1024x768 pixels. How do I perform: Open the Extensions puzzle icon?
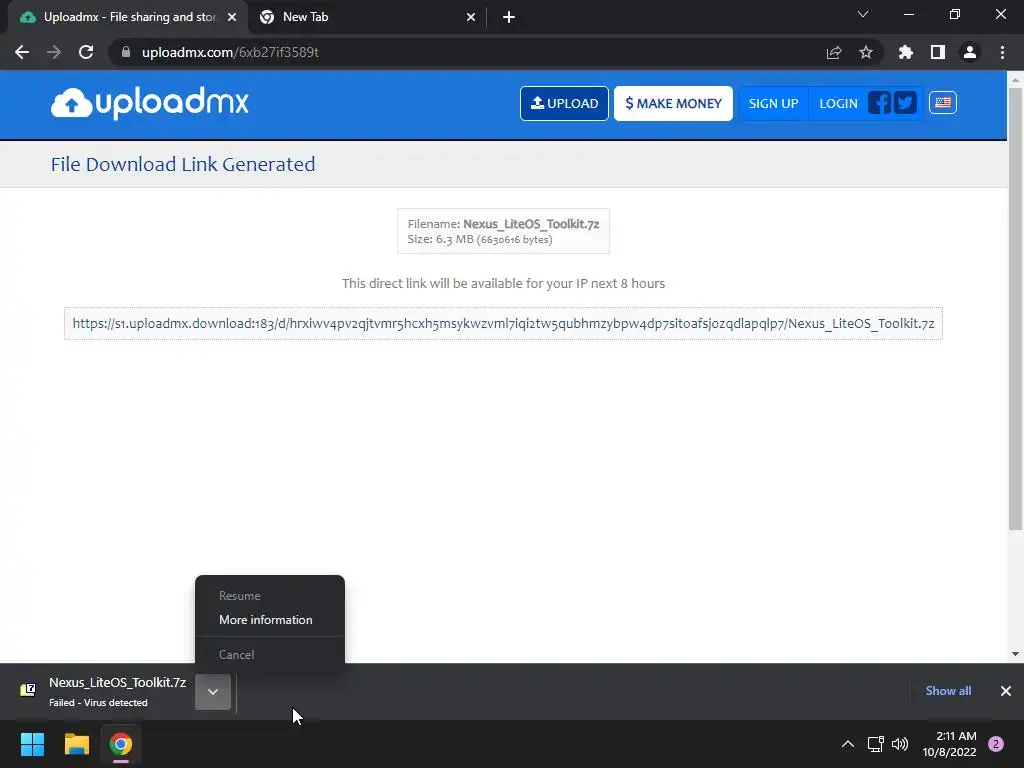point(905,52)
